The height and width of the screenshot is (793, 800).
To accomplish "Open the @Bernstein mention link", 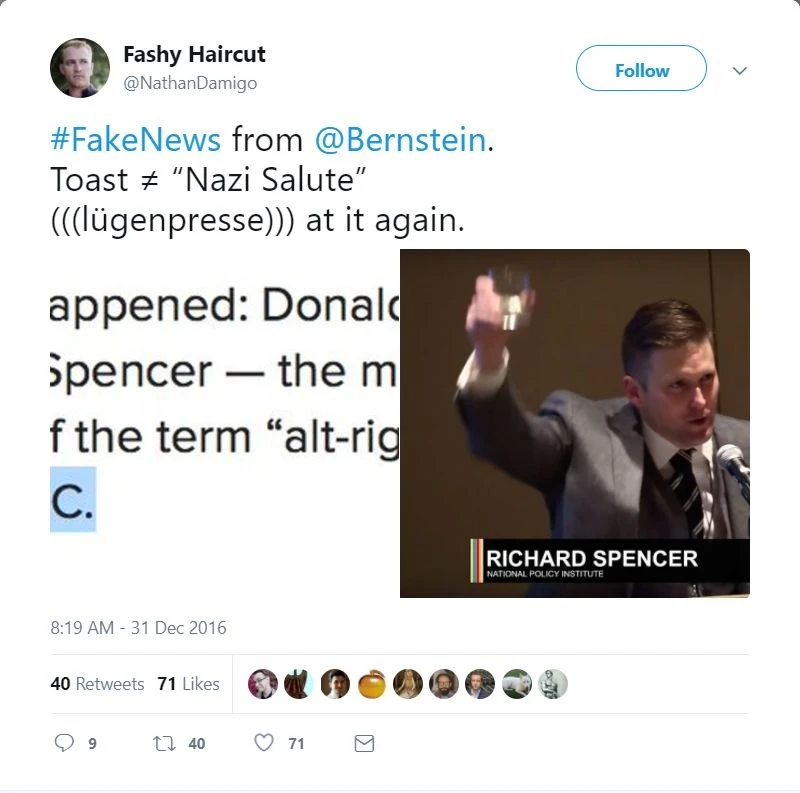I will point(400,141).
